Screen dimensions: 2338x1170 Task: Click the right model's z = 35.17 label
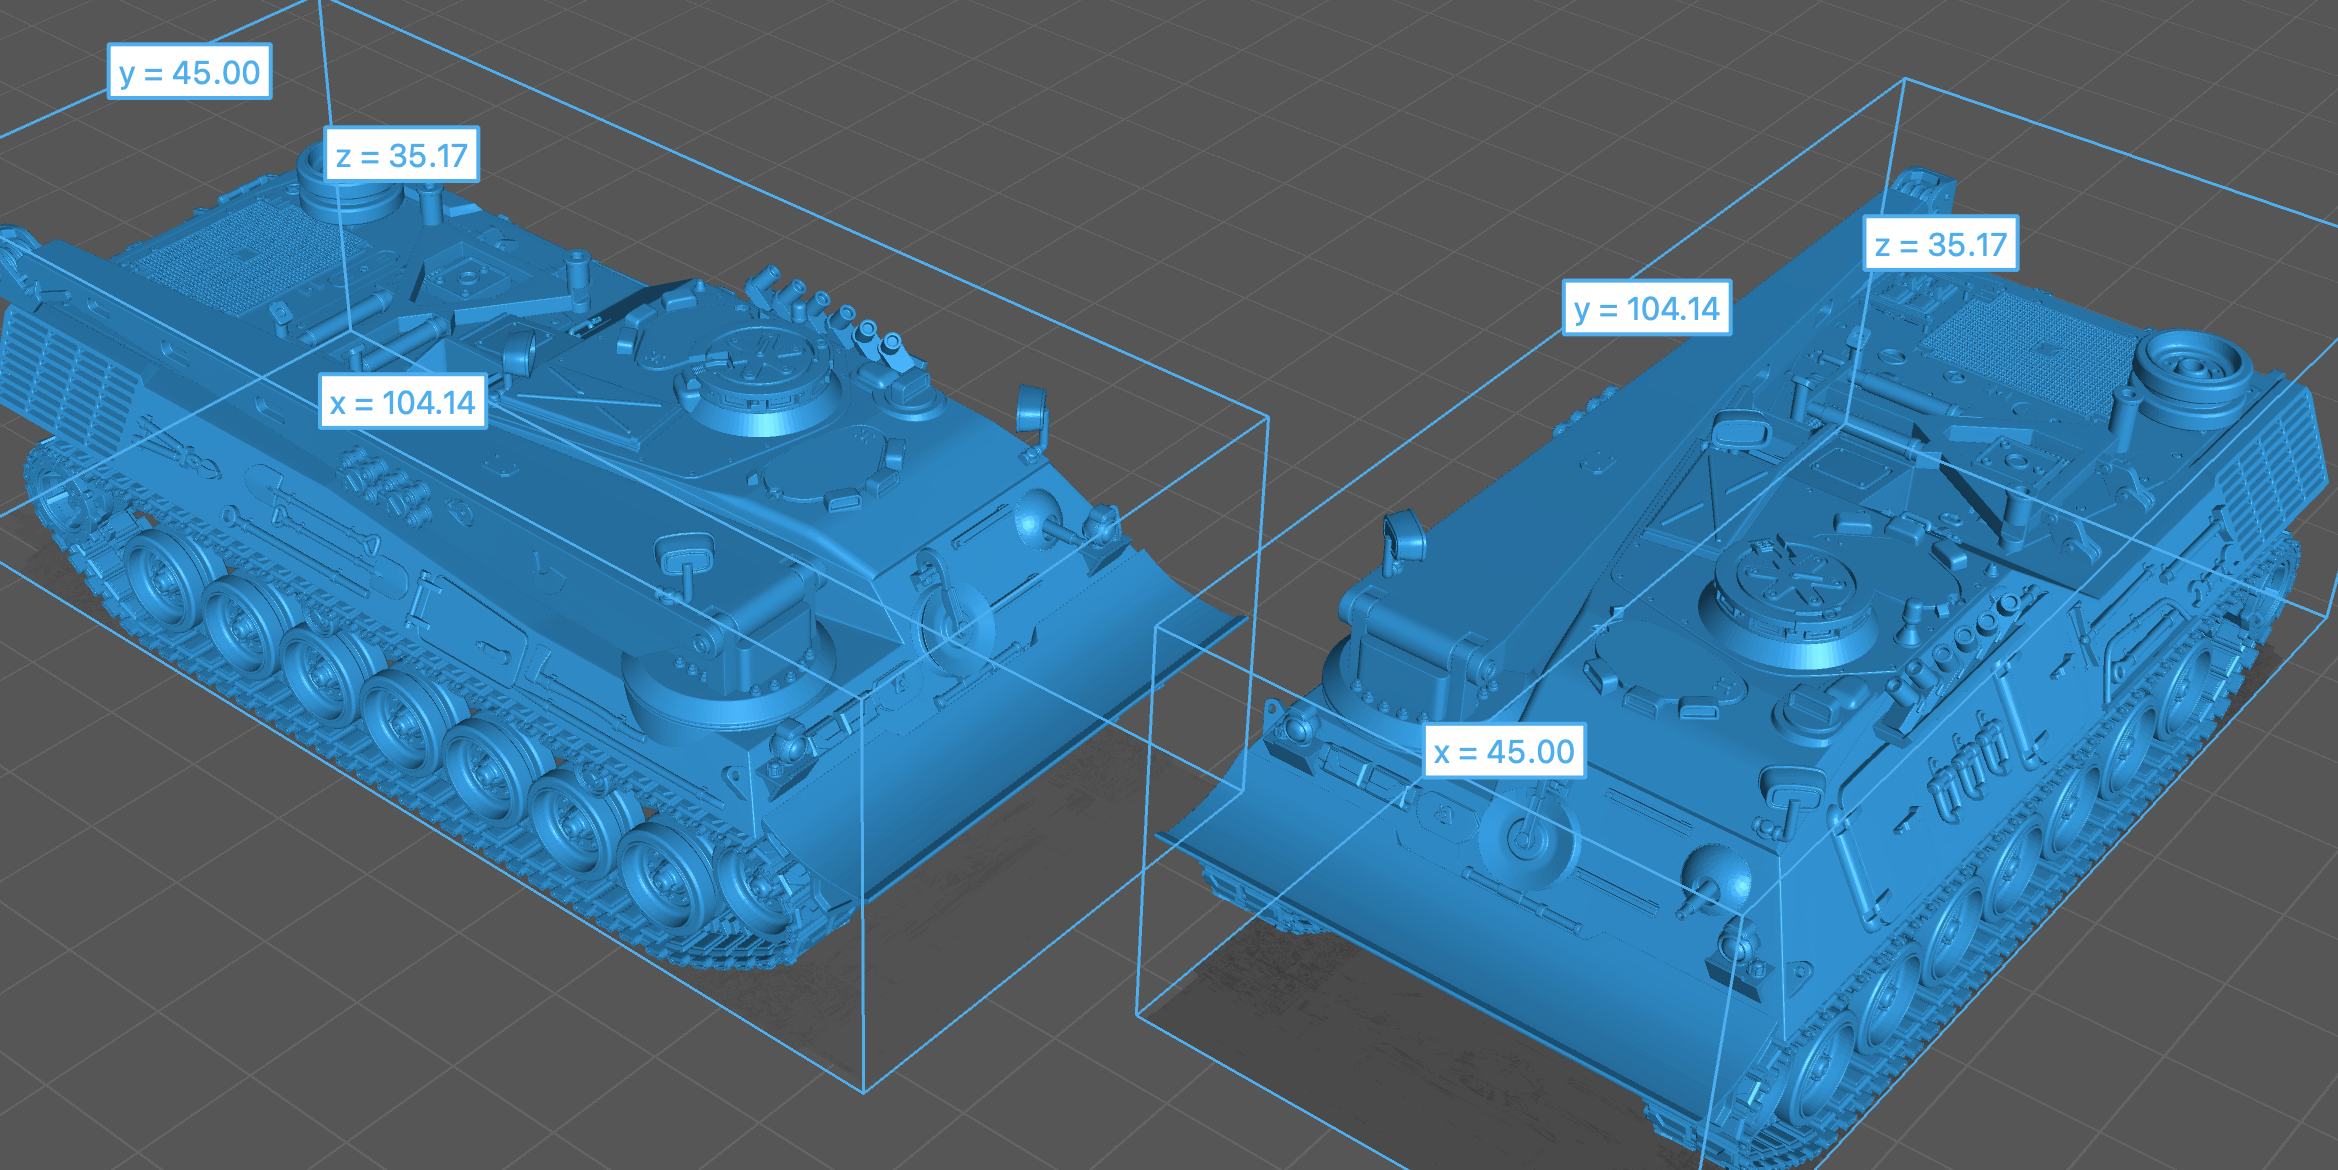[x=1940, y=244]
